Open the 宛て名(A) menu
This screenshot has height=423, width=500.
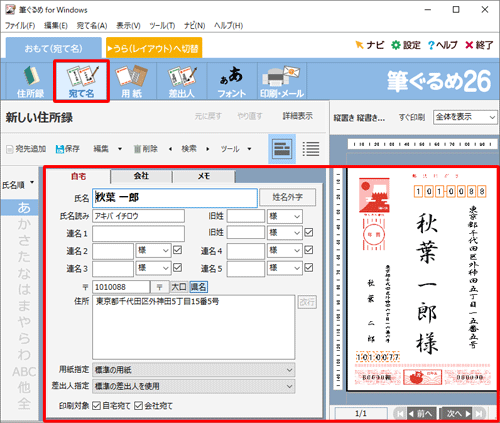tap(92, 26)
